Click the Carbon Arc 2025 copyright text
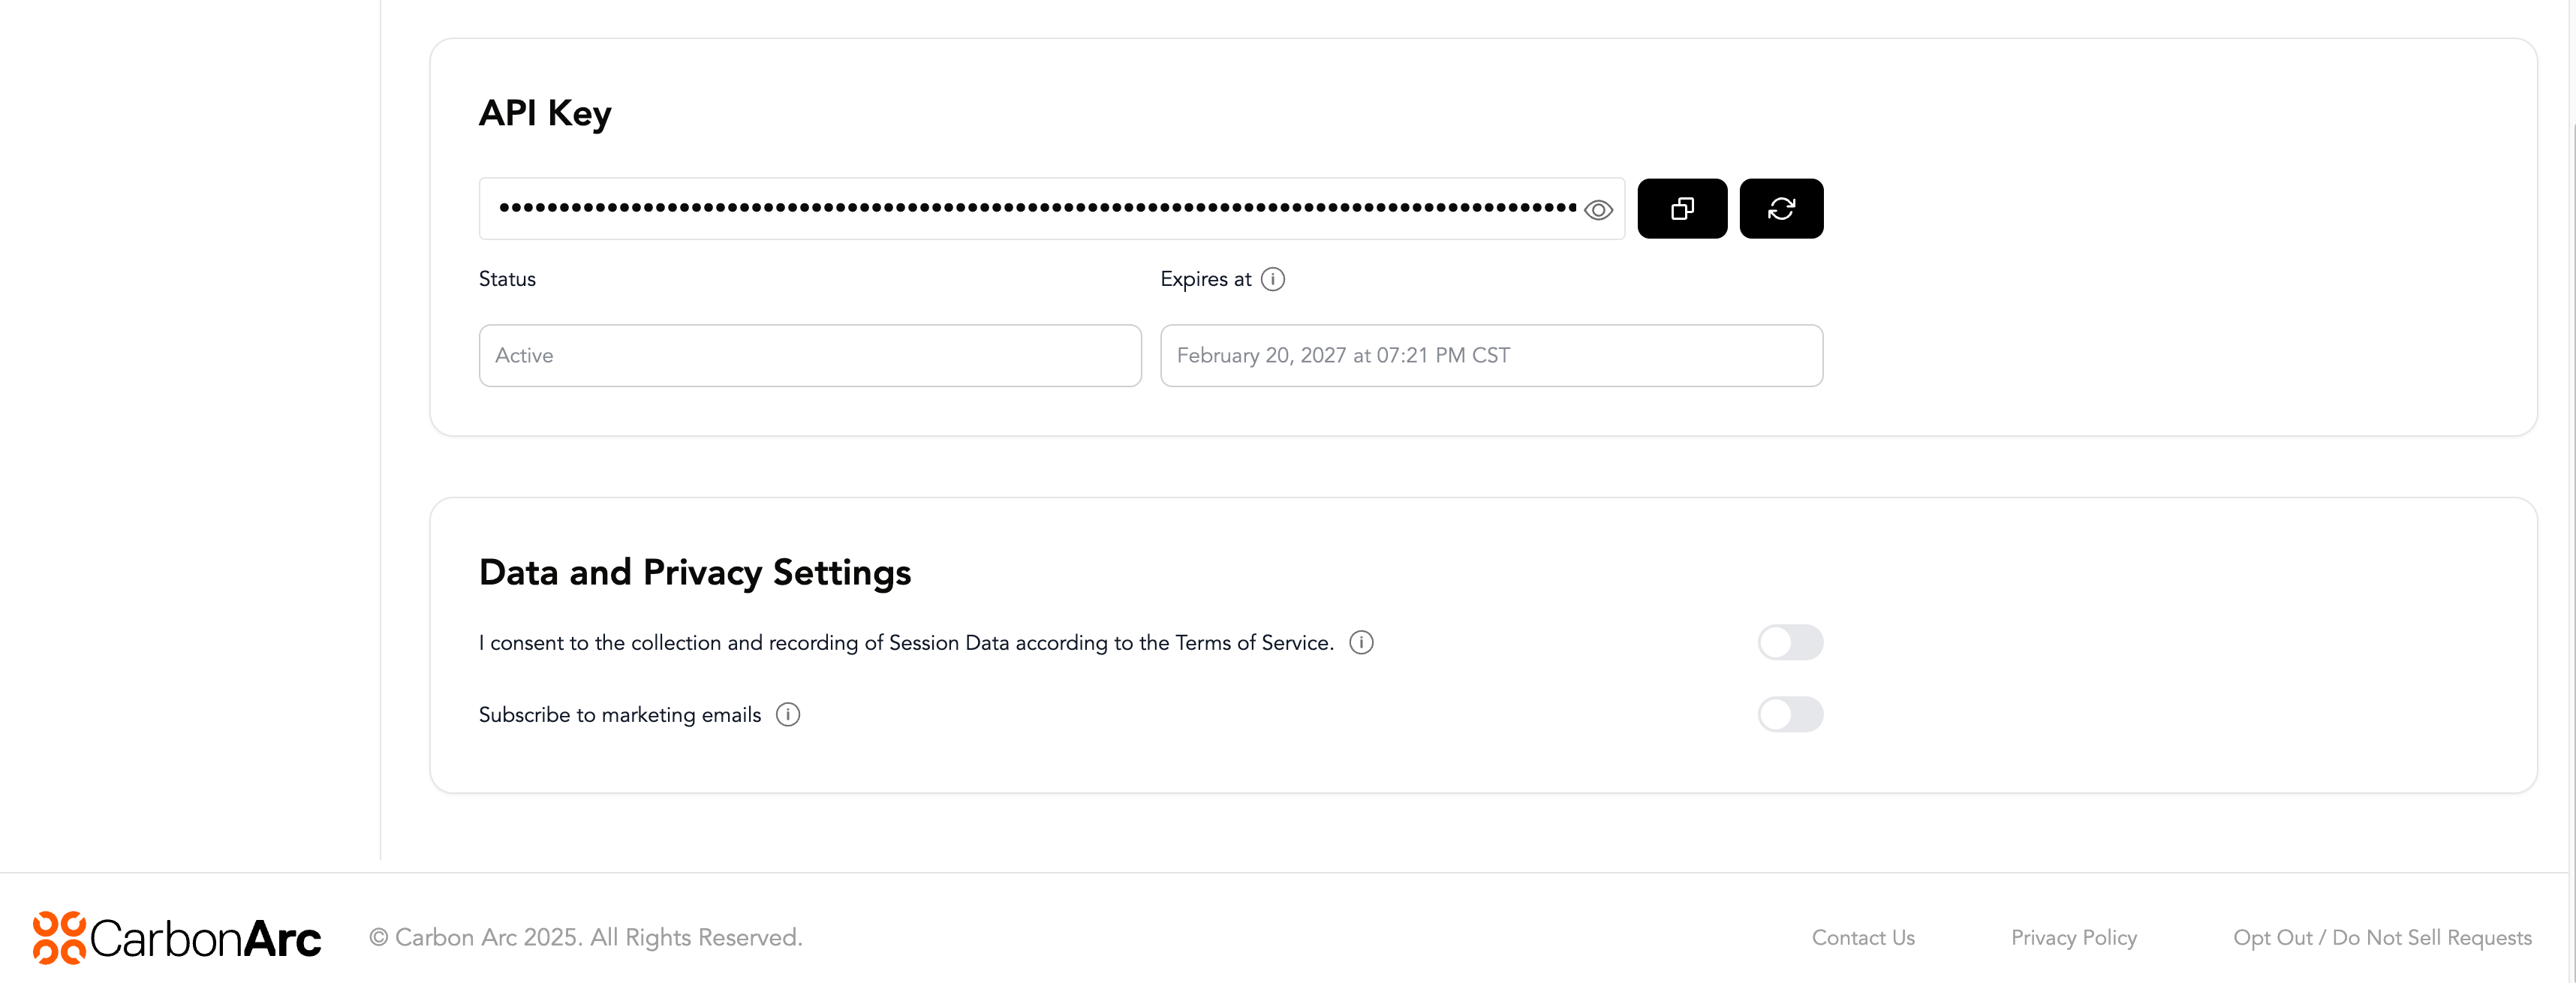The image size is (2576, 983). 586,938
